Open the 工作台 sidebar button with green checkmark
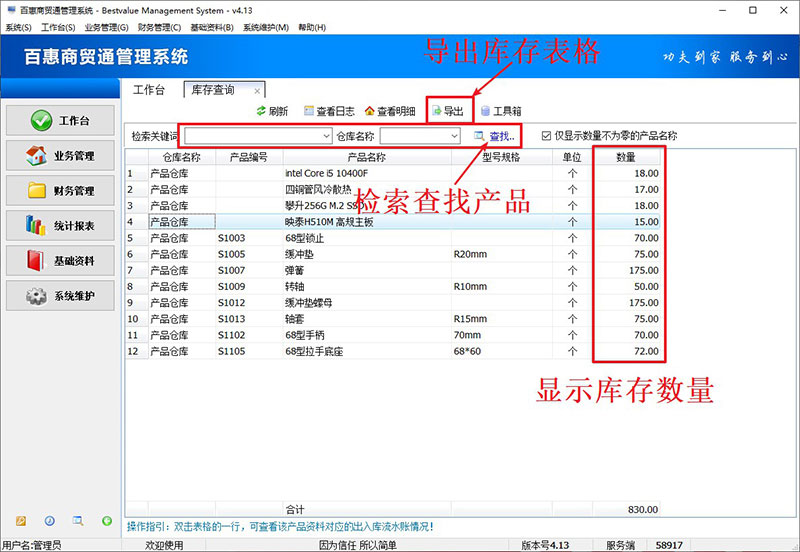The image size is (800, 552). (x=60, y=120)
